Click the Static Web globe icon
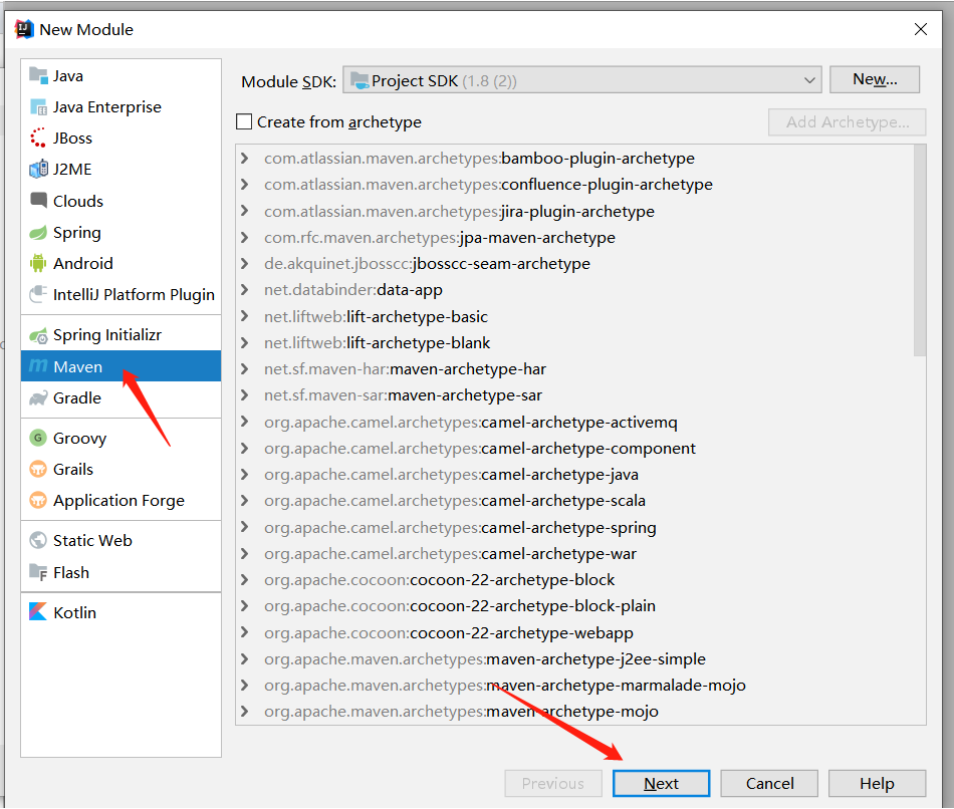The width and height of the screenshot is (954, 809). pos(38,540)
